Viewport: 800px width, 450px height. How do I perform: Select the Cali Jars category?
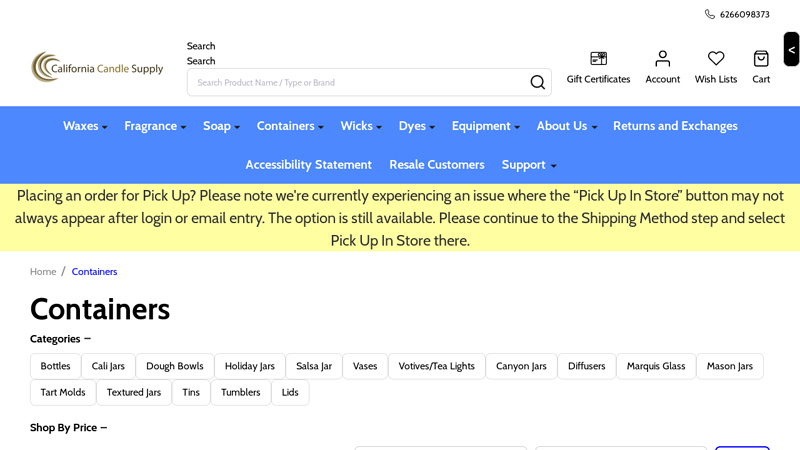[108, 366]
